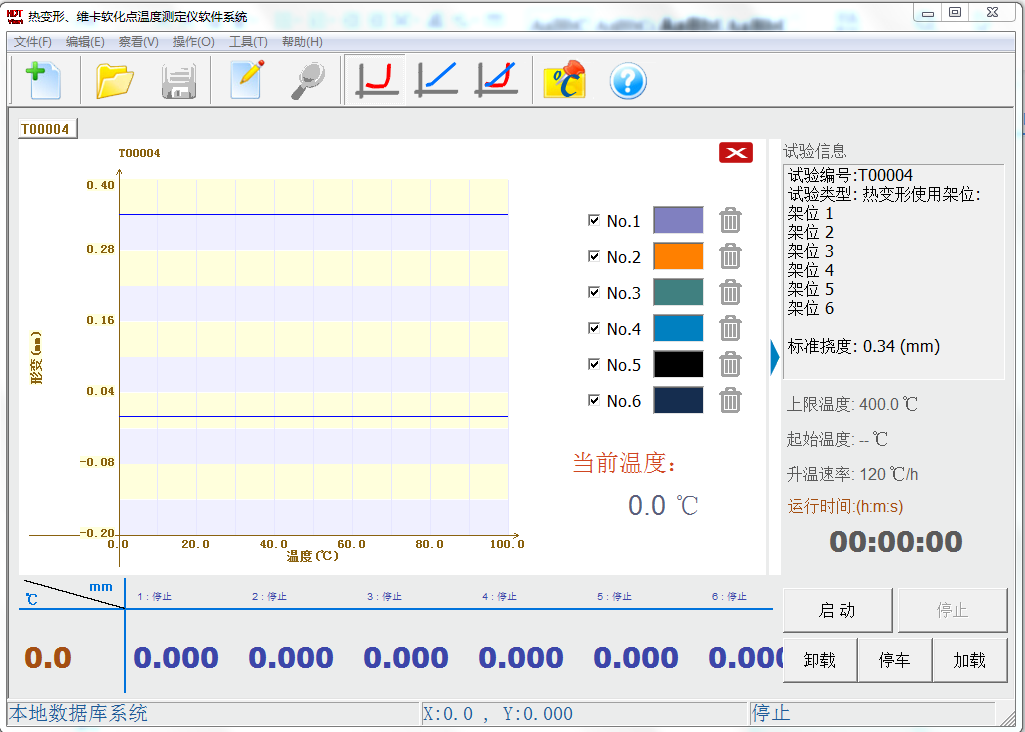1025x732 pixels.
Task: Click the 卸载 unload button
Action: pos(820,660)
